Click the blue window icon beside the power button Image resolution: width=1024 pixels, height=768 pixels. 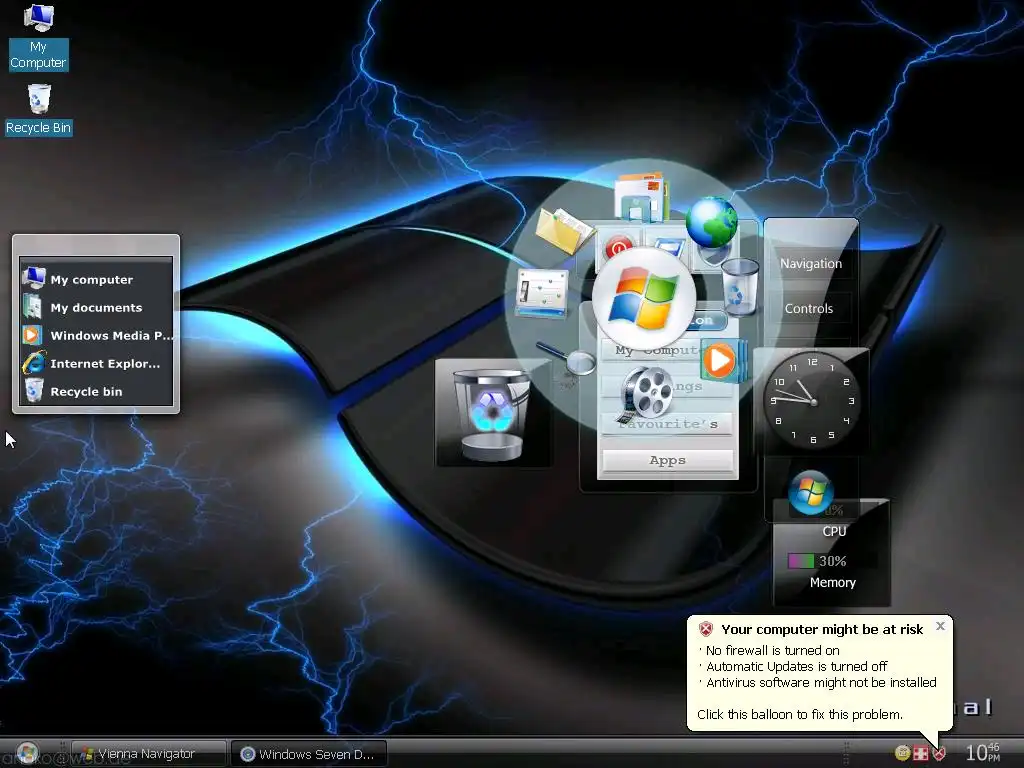tap(669, 248)
